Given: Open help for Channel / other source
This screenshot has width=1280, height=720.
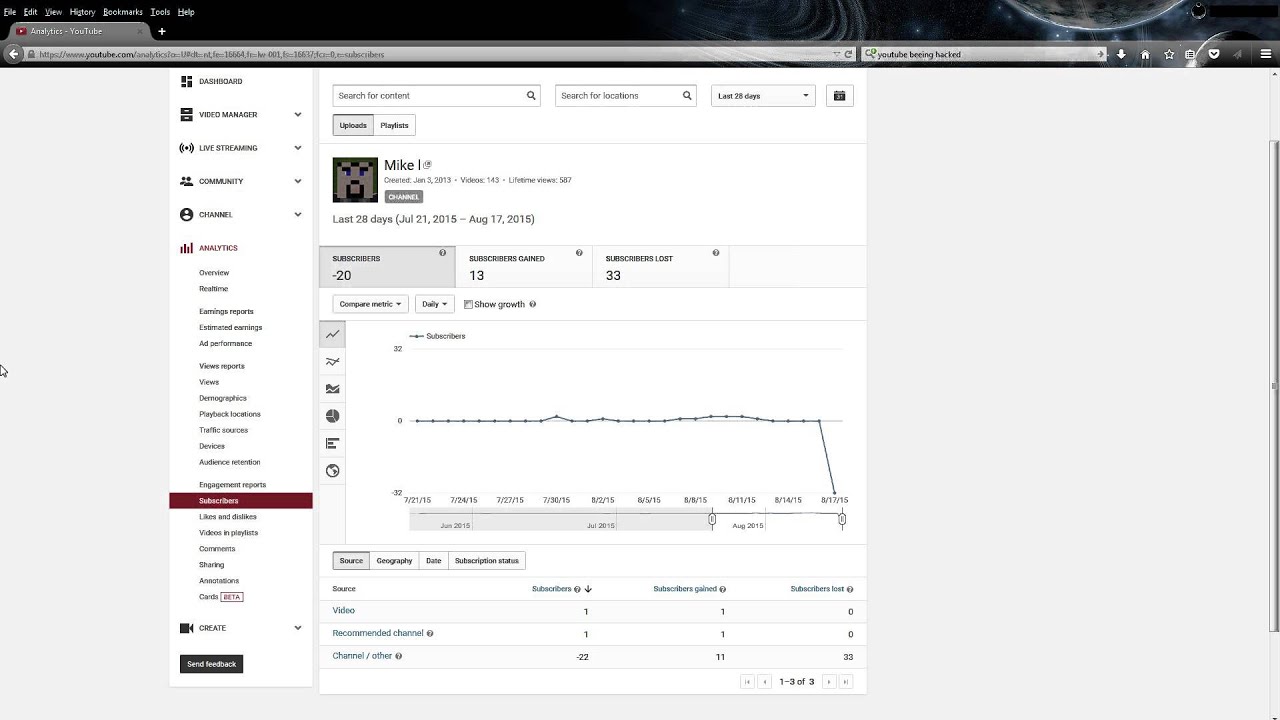Looking at the screenshot, I should (398, 656).
